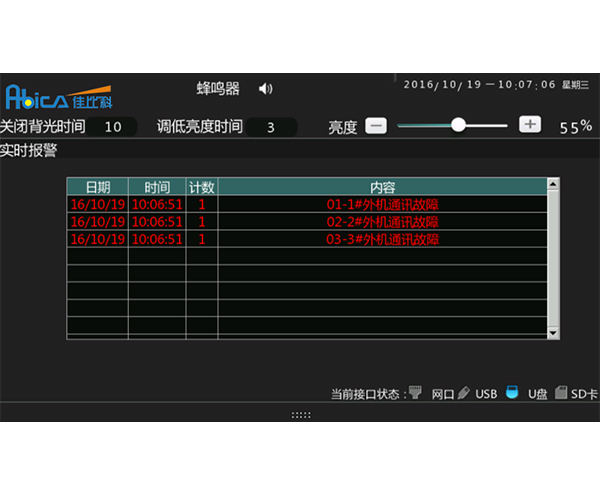Click the 蜂鸣器 label
Image resolution: width=600 pixels, height=495 pixels.
[218, 88]
